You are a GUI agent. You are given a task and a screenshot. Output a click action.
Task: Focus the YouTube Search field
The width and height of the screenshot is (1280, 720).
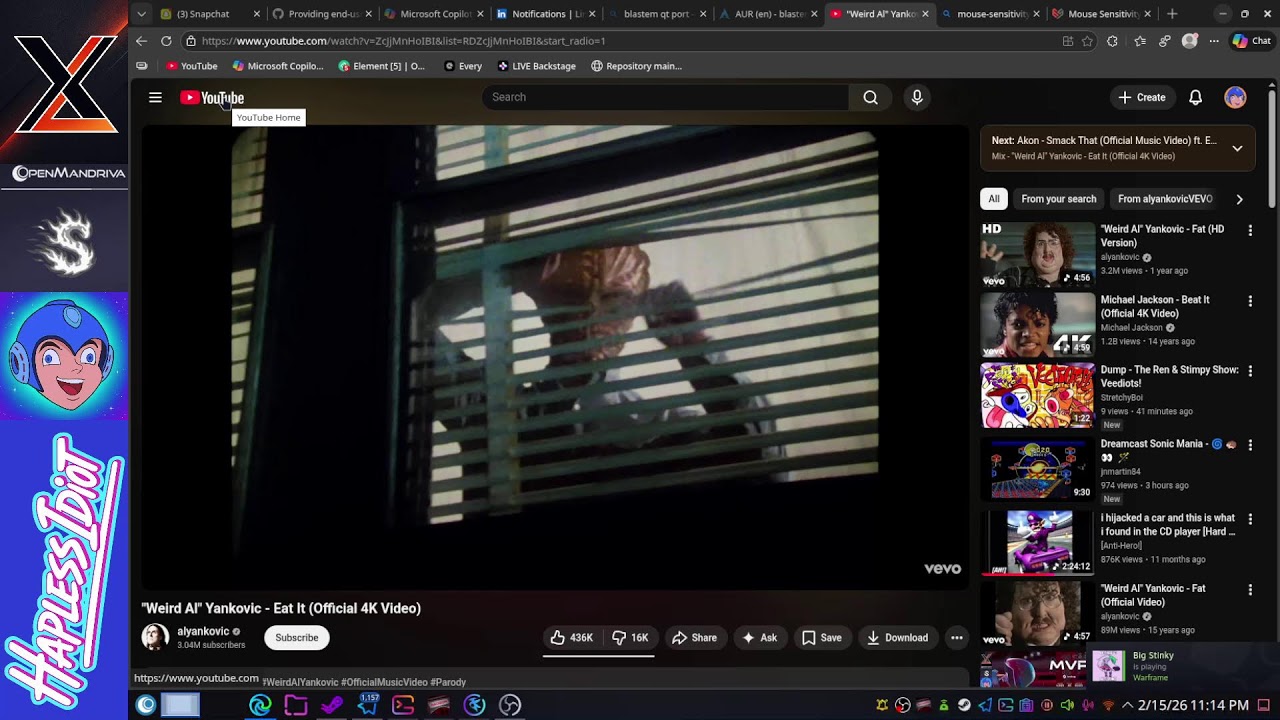point(665,97)
